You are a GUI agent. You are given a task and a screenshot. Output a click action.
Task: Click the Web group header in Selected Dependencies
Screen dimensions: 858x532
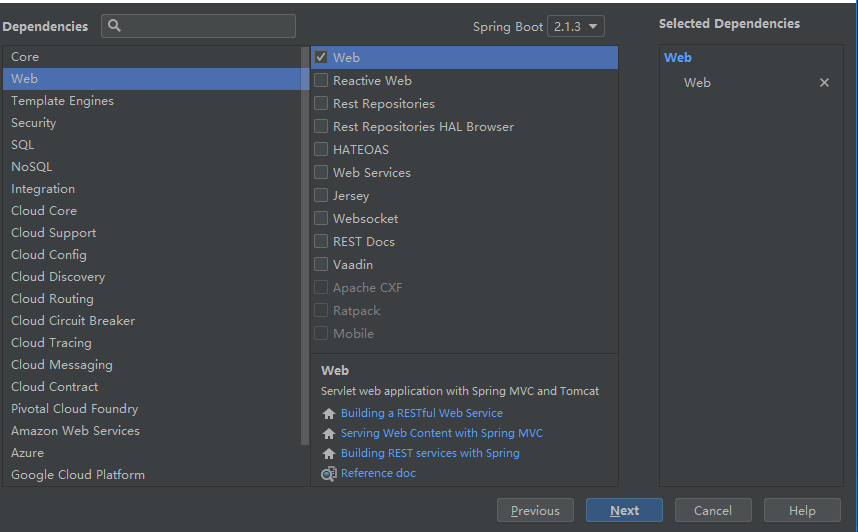(x=677, y=57)
